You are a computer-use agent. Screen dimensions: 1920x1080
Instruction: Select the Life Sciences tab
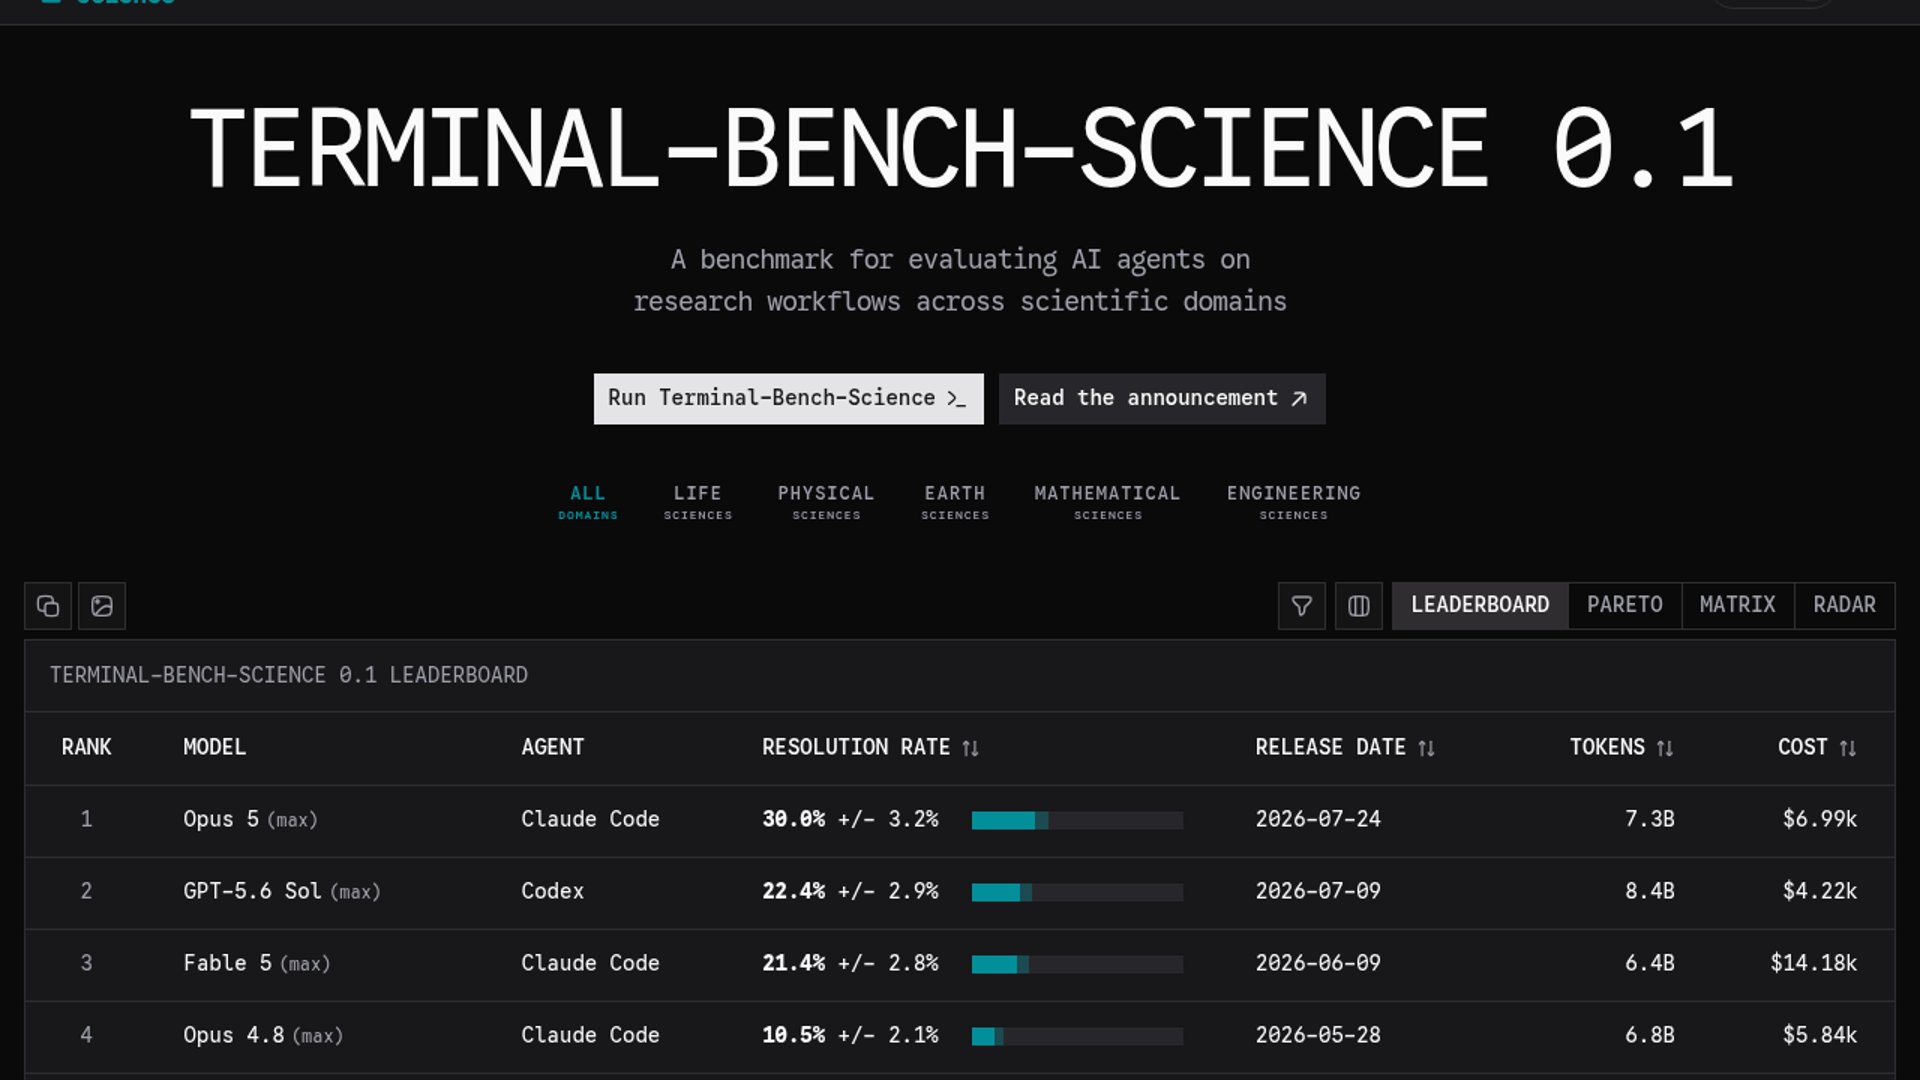point(698,502)
